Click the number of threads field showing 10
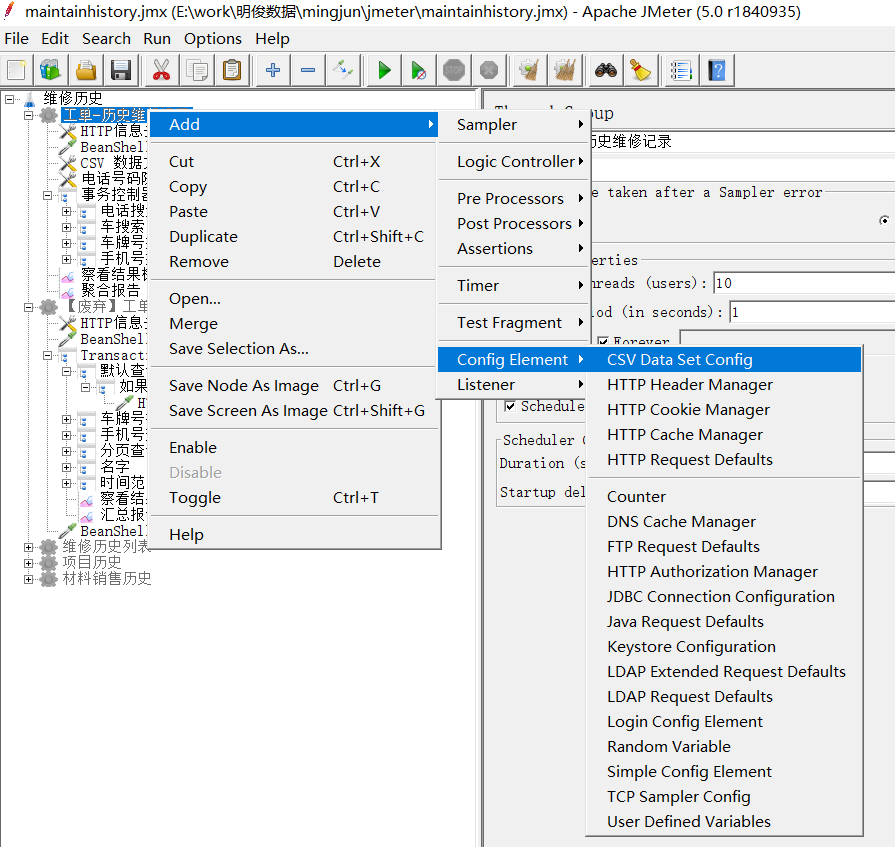 click(804, 283)
